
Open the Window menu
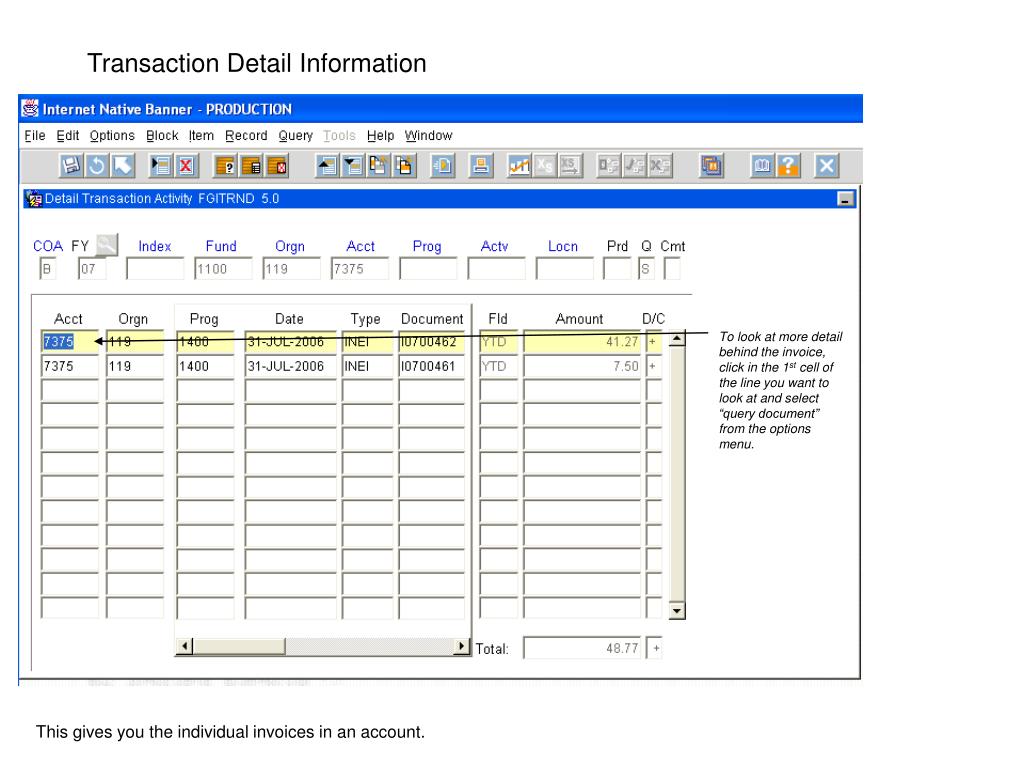(428, 135)
